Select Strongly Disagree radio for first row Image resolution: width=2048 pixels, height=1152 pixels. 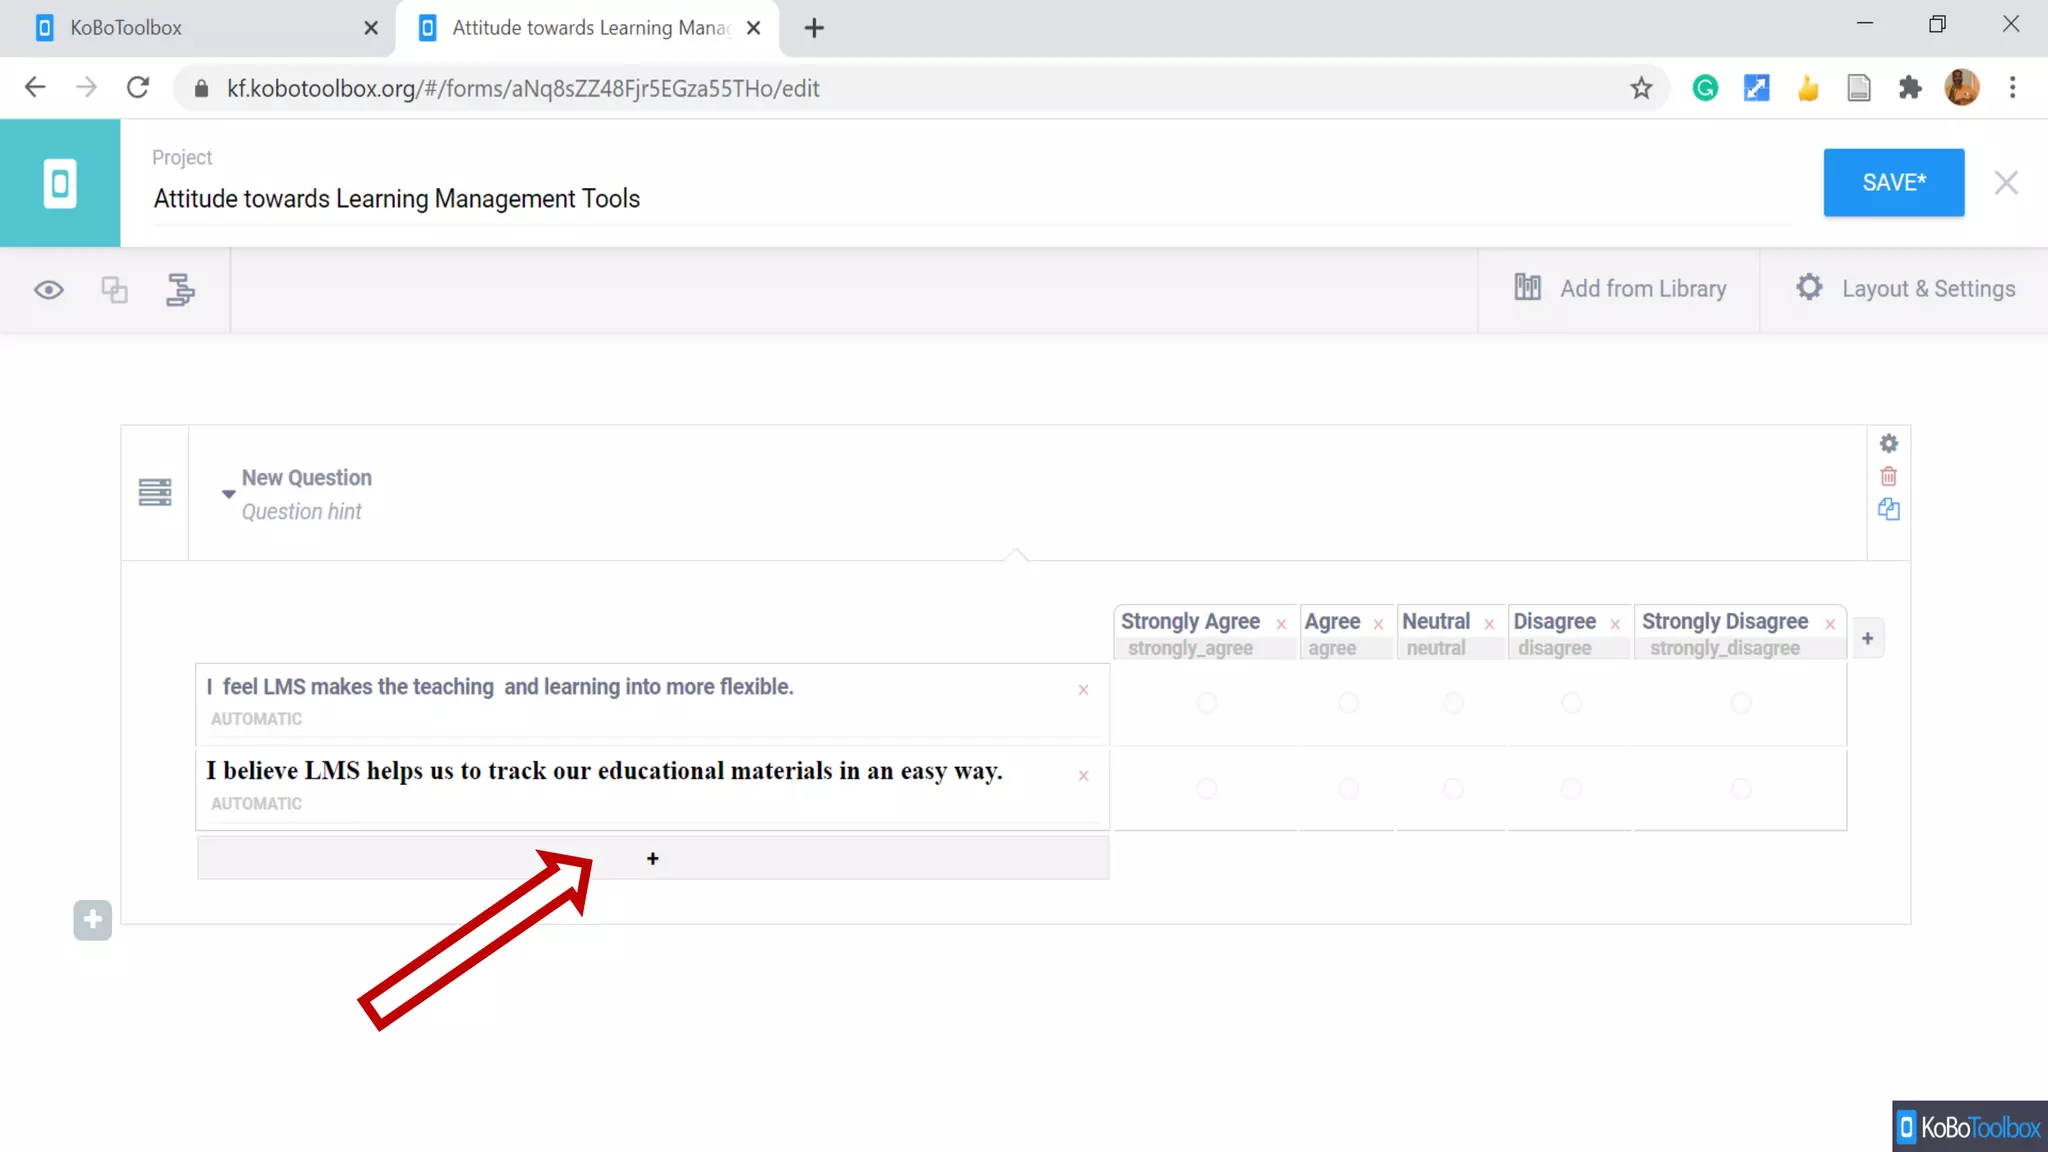pos(1740,703)
